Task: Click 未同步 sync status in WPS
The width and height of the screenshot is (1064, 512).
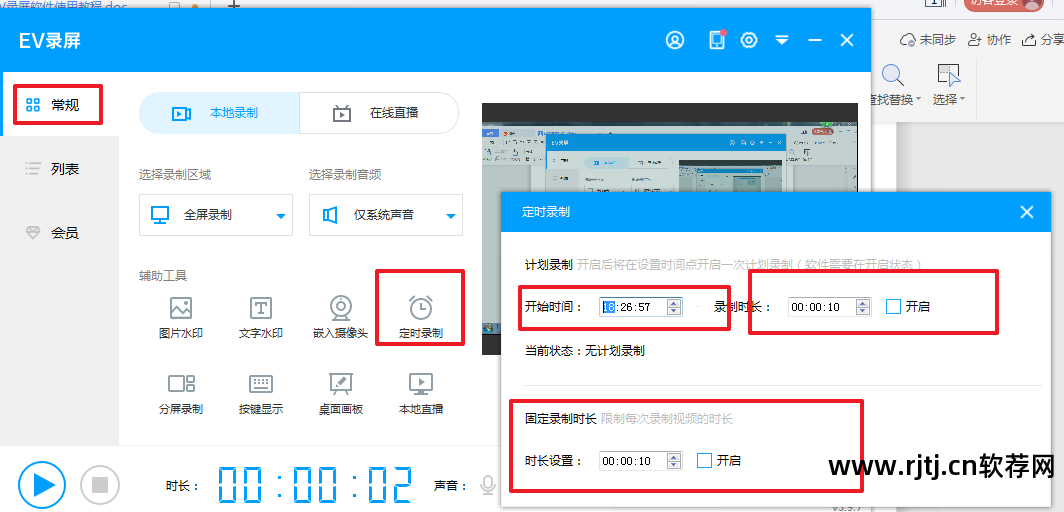Action: tap(928, 40)
